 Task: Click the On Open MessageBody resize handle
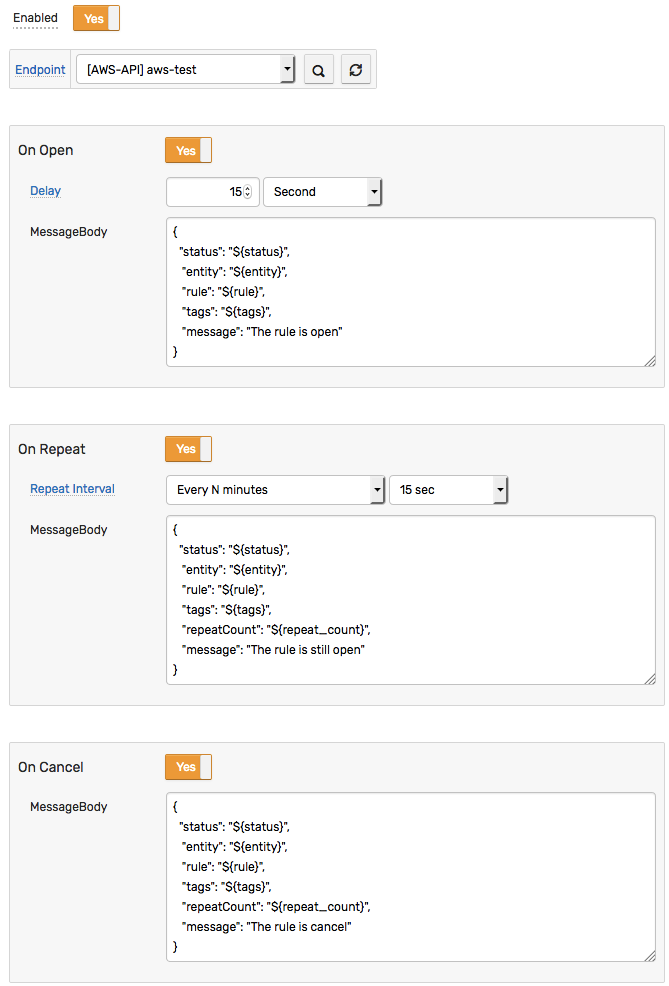[650, 361]
